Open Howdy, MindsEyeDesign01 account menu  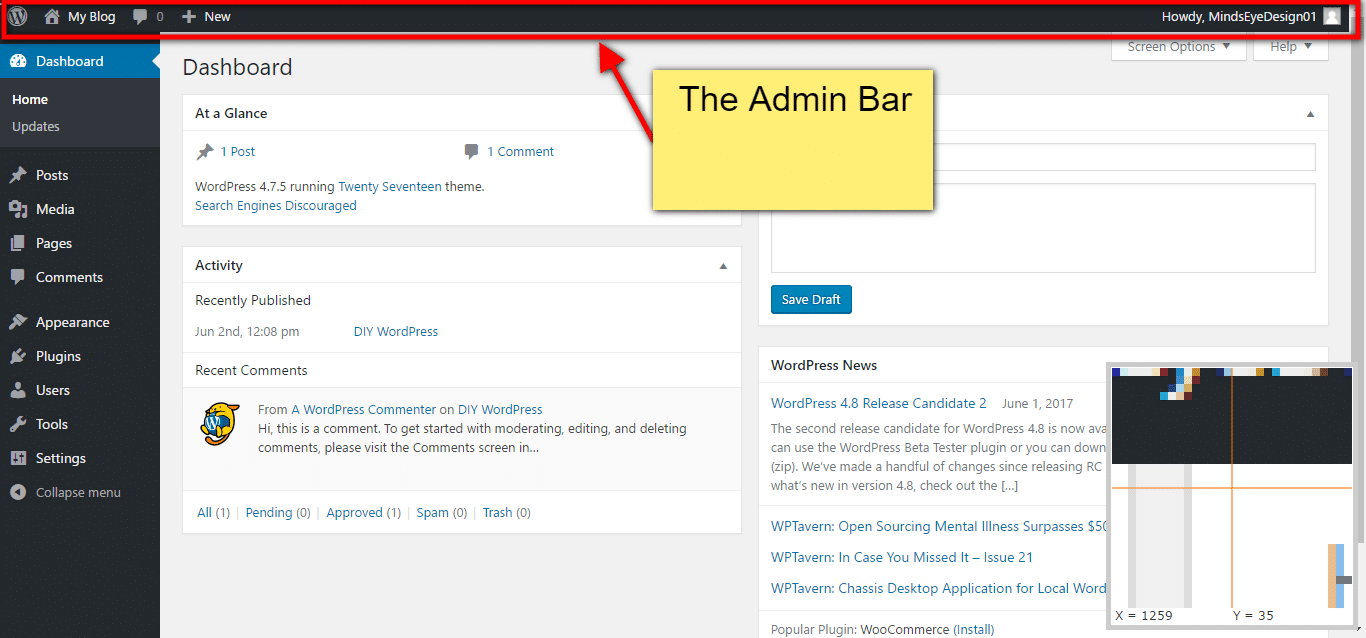pyautogui.click(x=1251, y=16)
